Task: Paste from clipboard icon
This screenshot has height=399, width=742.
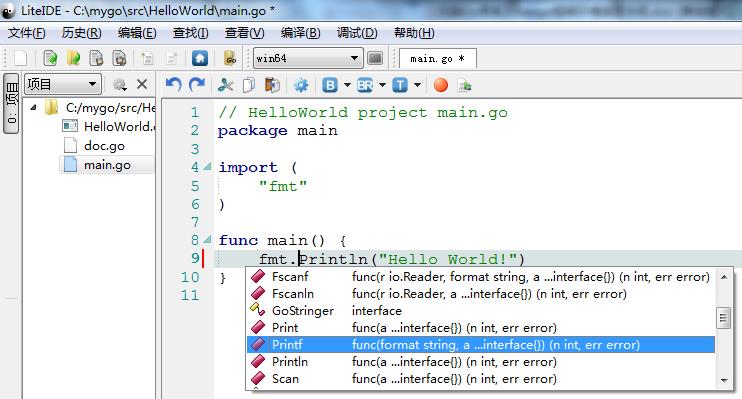Action: (x=272, y=85)
